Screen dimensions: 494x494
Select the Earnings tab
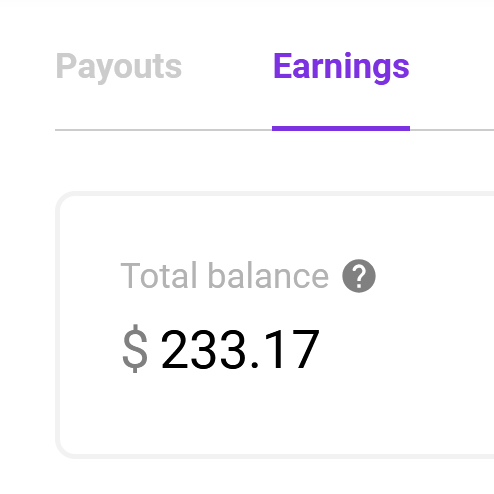pos(341,67)
